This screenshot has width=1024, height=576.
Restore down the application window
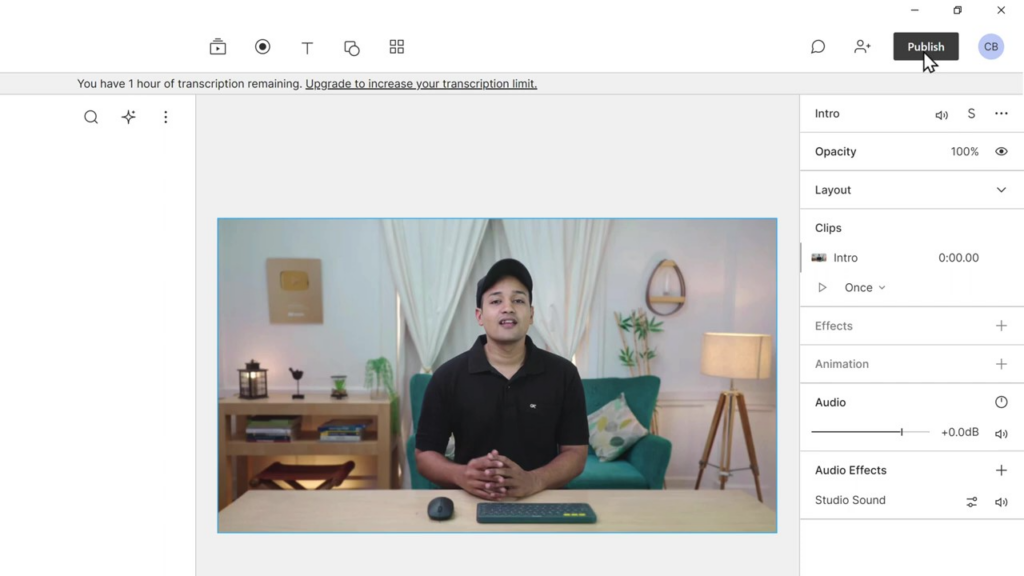(x=957, y=10)
